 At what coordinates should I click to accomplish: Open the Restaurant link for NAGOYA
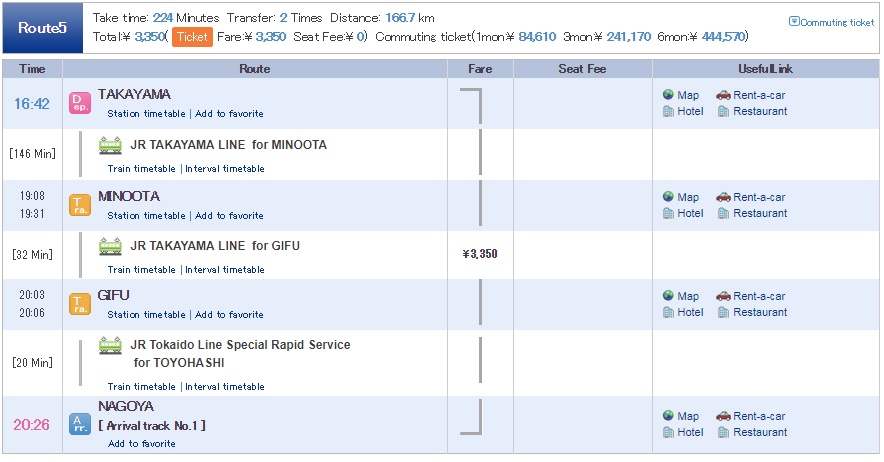(x=760, y=432)
